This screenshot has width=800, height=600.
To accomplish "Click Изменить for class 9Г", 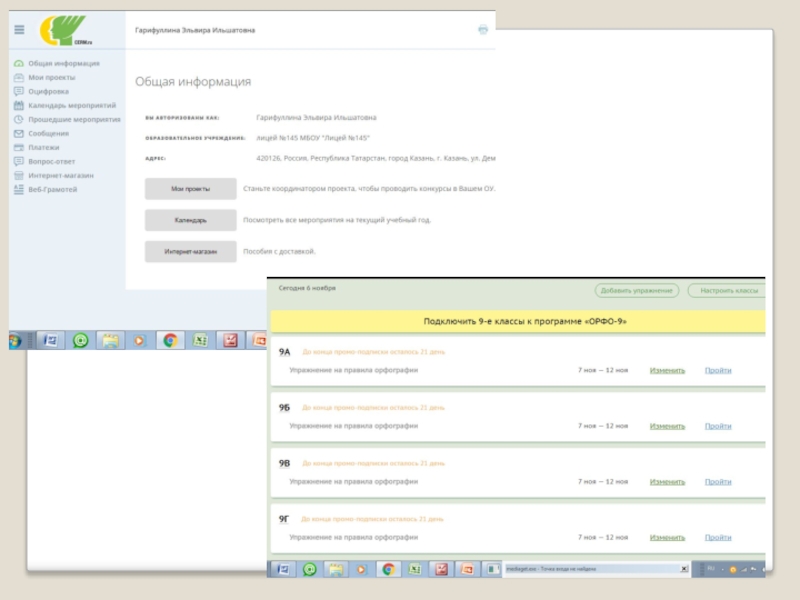I will pyautogui.click(x=667, y=537).
